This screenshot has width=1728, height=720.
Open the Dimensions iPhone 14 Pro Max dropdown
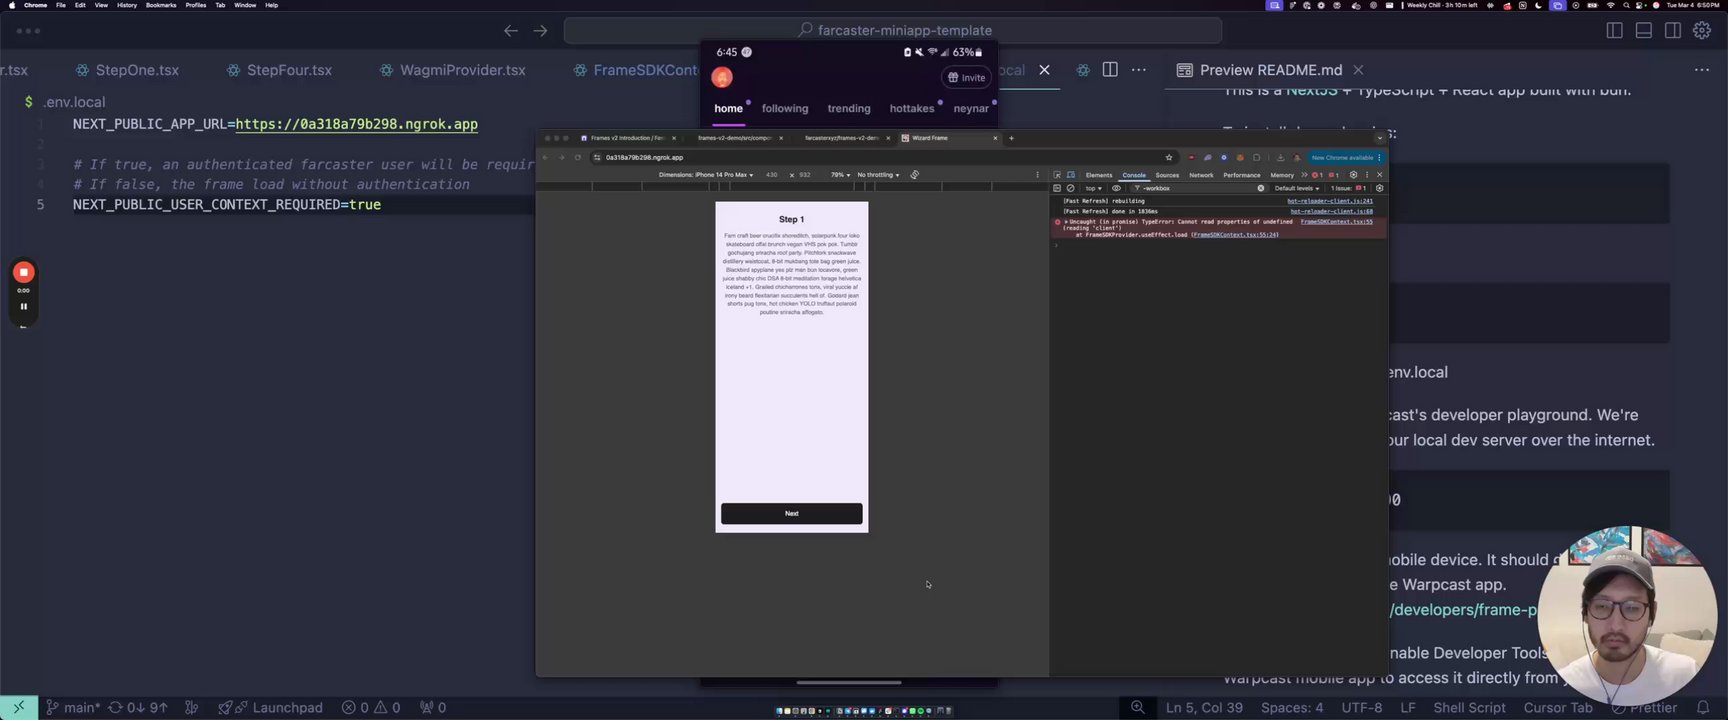point(706,175)
